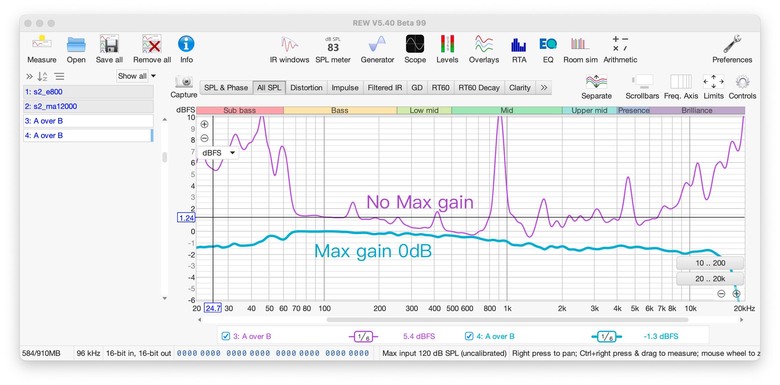
Task: Select the All SPL tab
Action: point(269,88)
